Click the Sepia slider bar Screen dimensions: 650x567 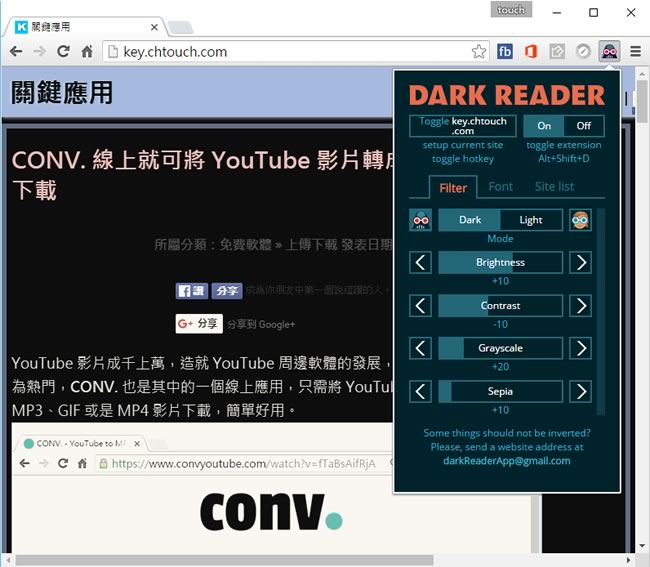(x=500, y=391)
